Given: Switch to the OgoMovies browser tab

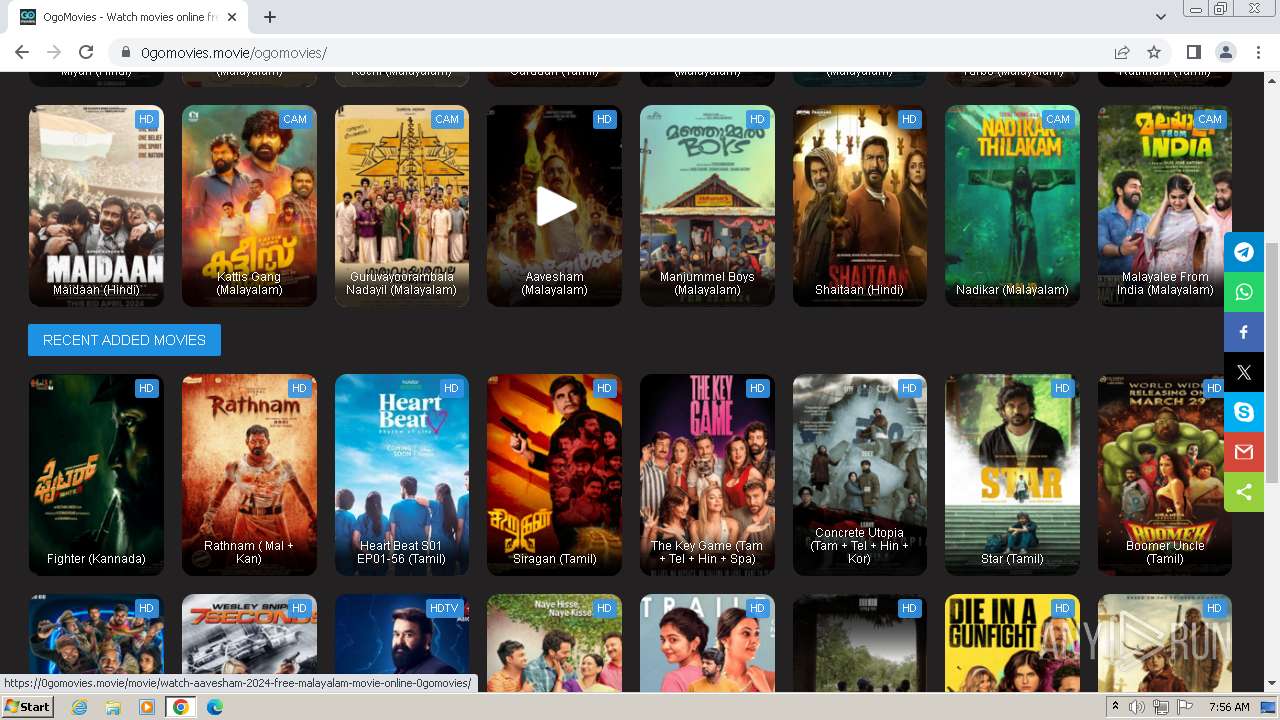Looking at the screenshot, I should coord(128,17).
